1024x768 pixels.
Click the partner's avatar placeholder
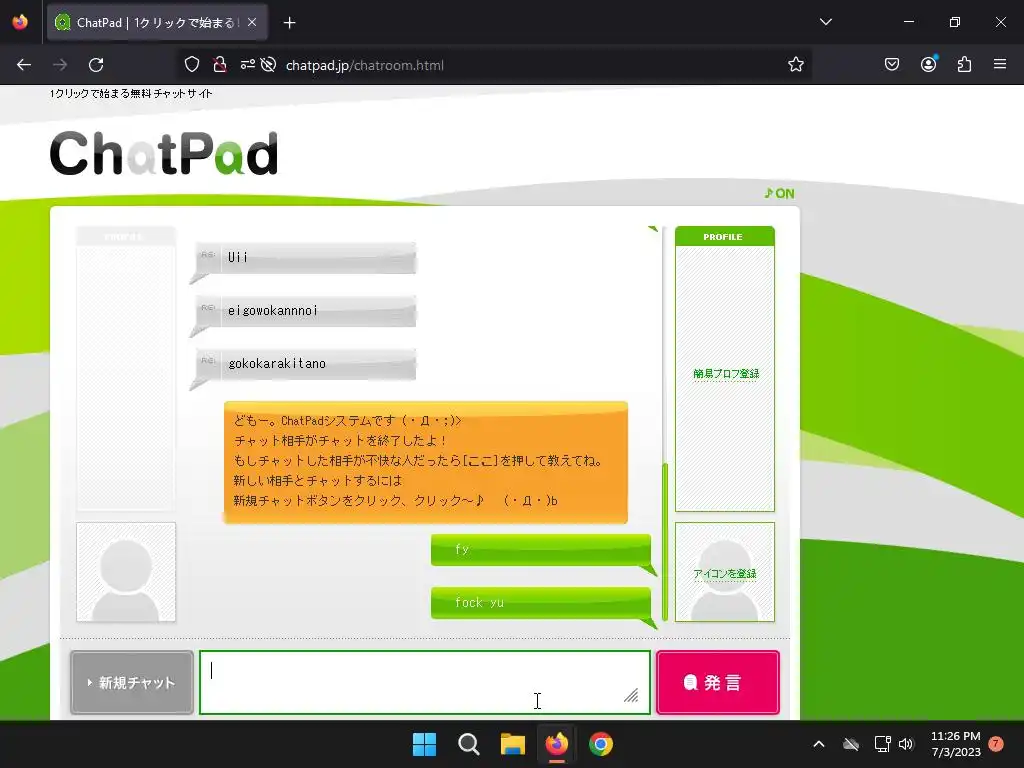point(126,572)
